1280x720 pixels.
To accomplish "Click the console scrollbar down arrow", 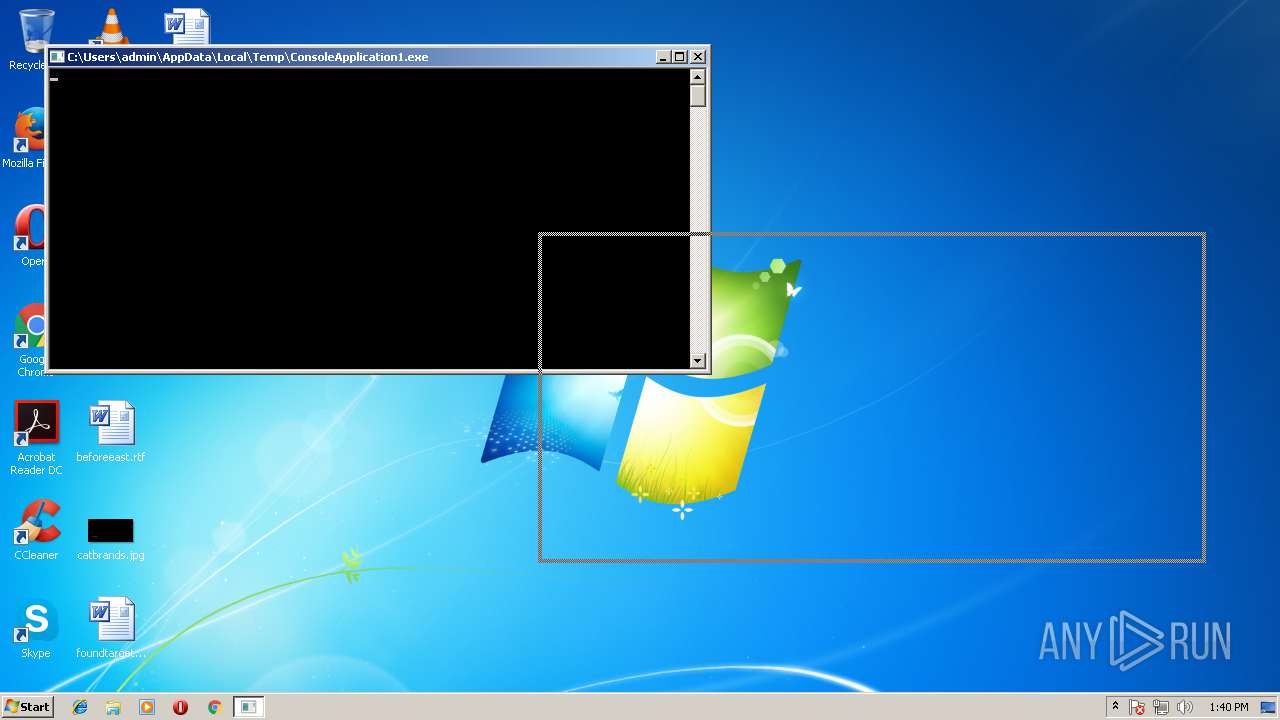I will [698, 361].
